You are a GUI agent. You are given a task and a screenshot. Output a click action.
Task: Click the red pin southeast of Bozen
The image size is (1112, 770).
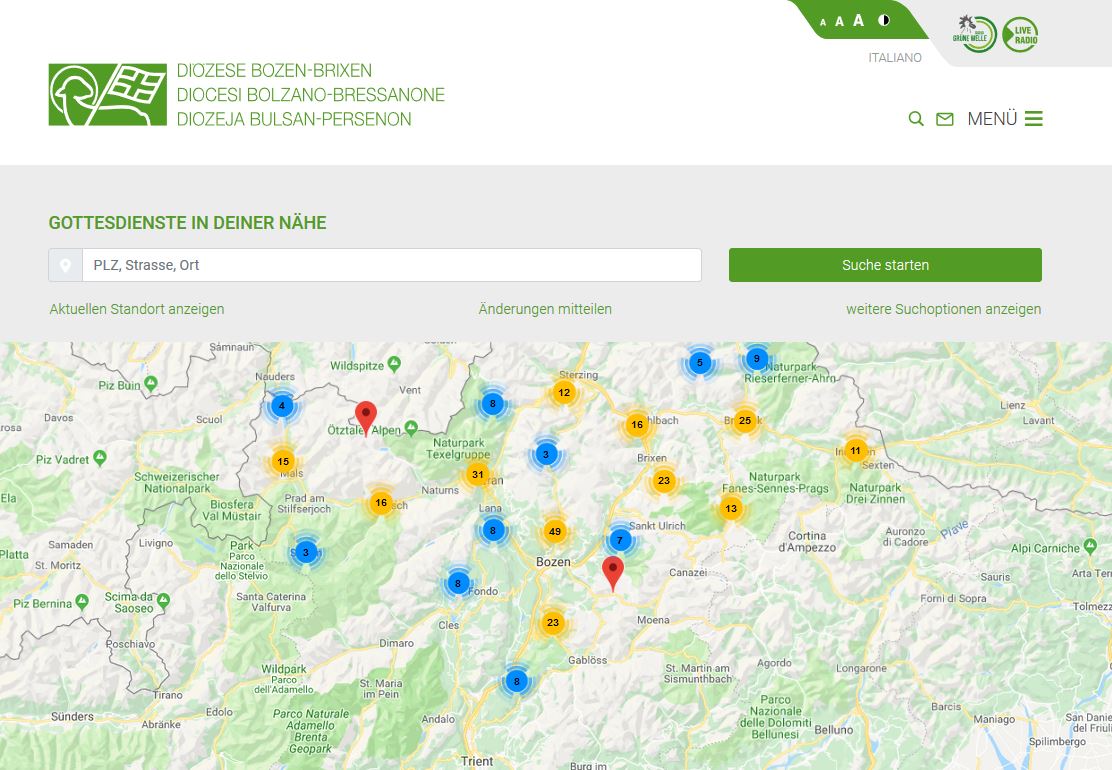(x=612, y=571)
